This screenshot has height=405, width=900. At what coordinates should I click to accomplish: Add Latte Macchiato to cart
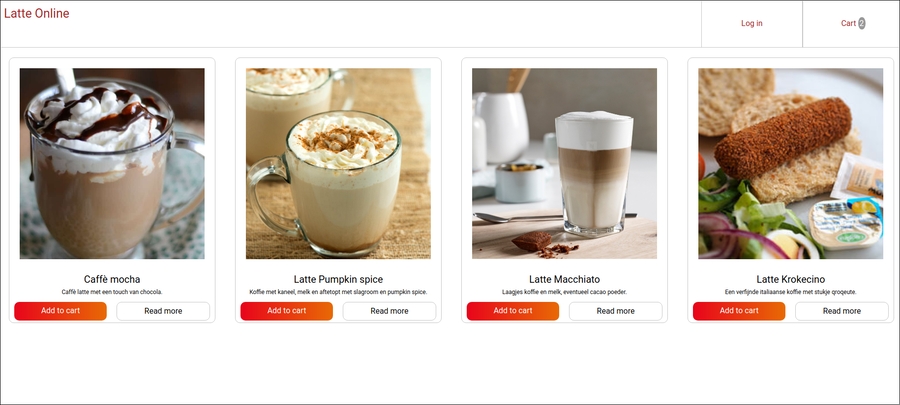pos(513,311)
